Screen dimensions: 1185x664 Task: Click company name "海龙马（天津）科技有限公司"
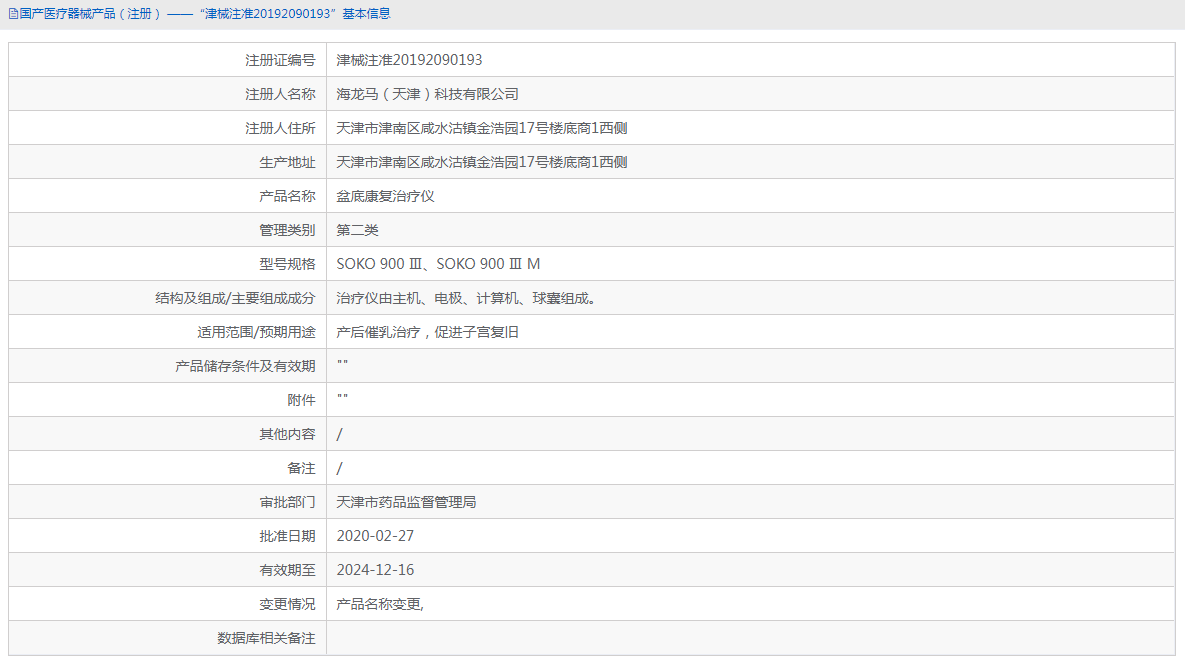click(427, 94)
